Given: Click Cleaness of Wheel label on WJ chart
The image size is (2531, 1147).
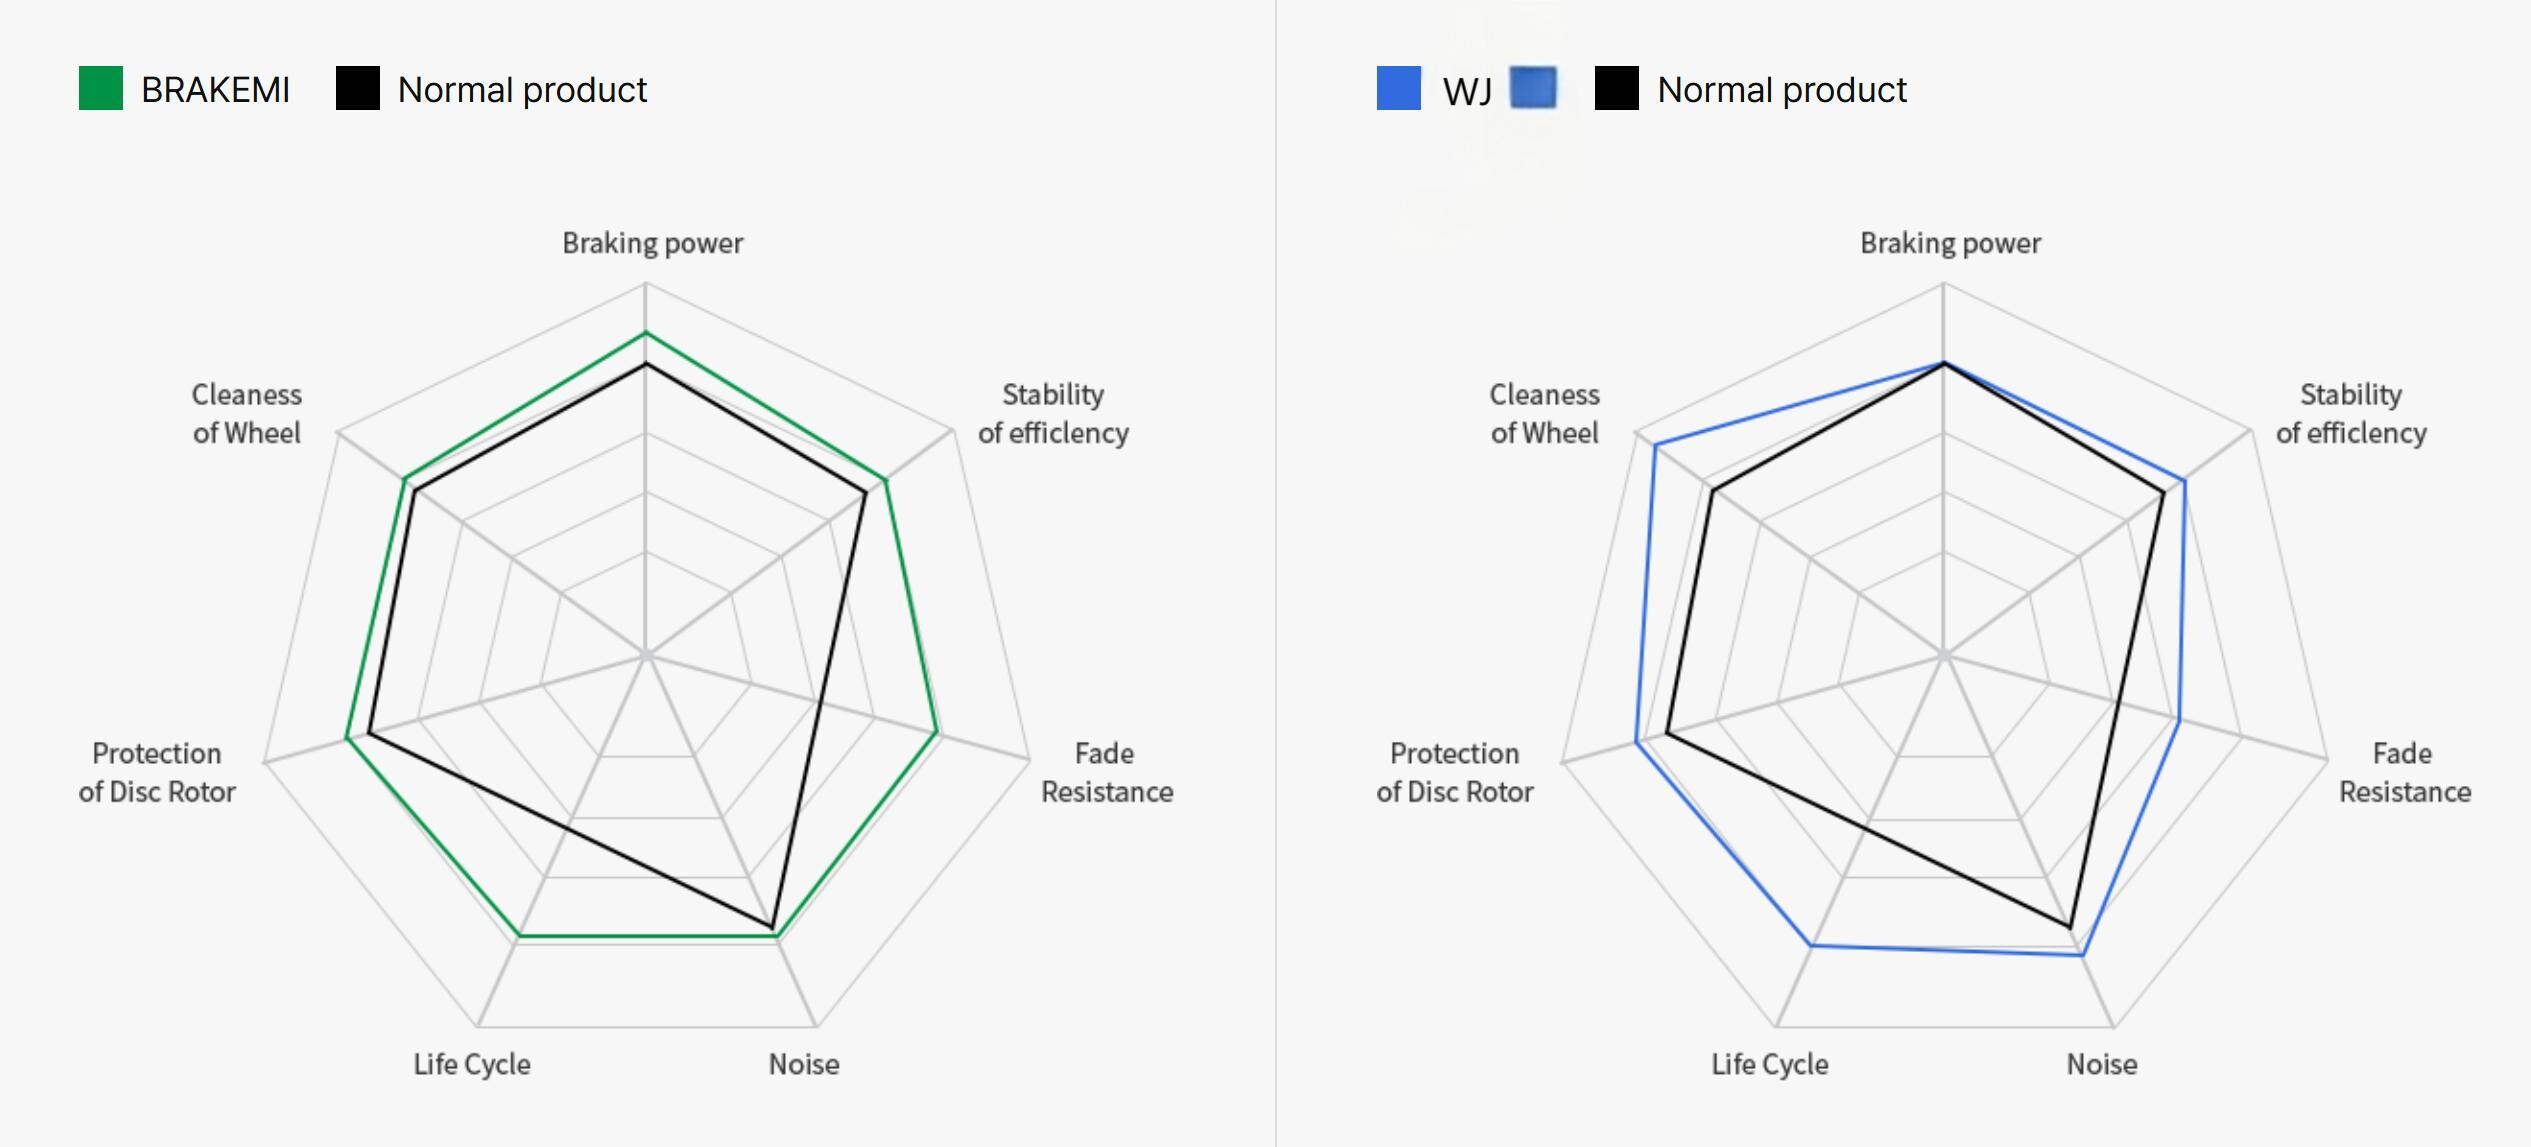Looking at the screenshot, I should (1544, 413).
